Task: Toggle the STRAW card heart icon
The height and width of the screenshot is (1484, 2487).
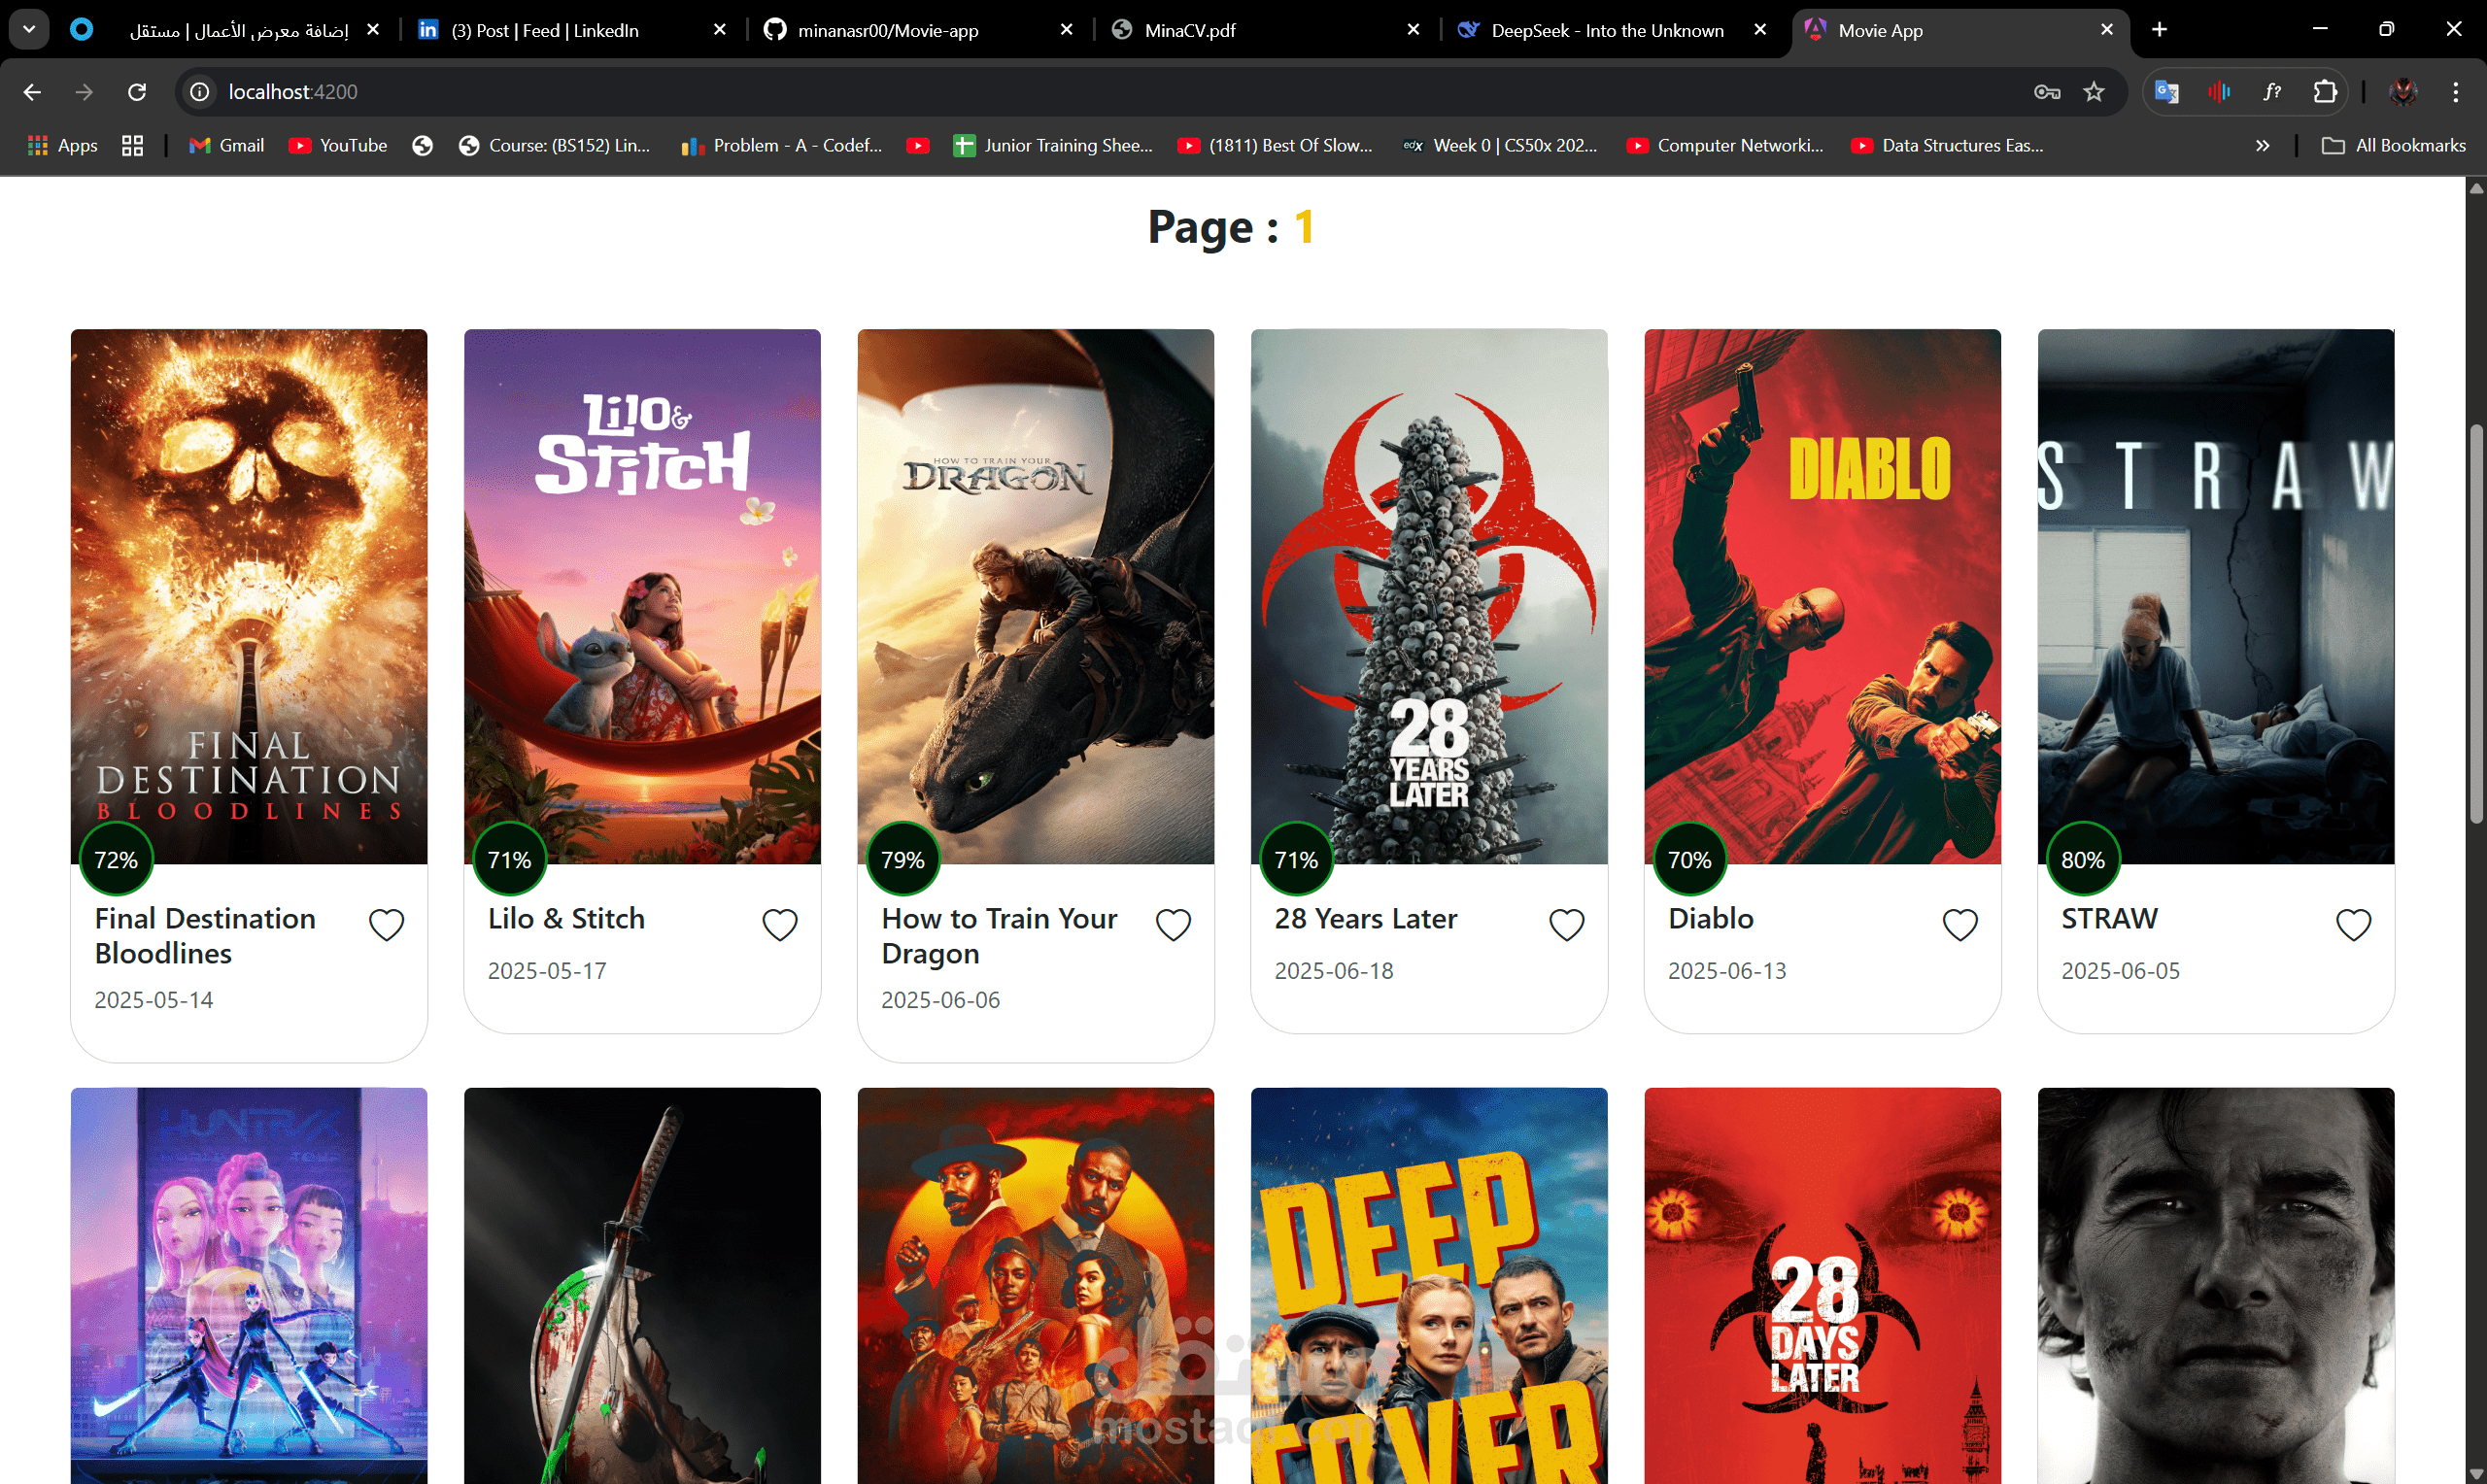Action: click(2353, 925)
